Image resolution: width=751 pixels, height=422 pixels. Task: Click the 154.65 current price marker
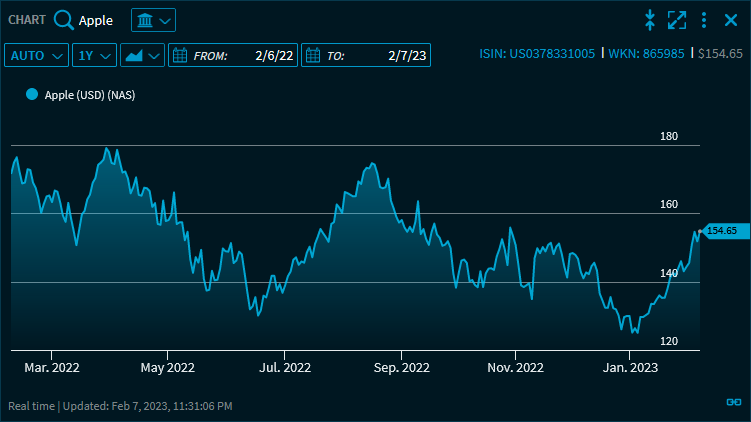tap(721, 231)
